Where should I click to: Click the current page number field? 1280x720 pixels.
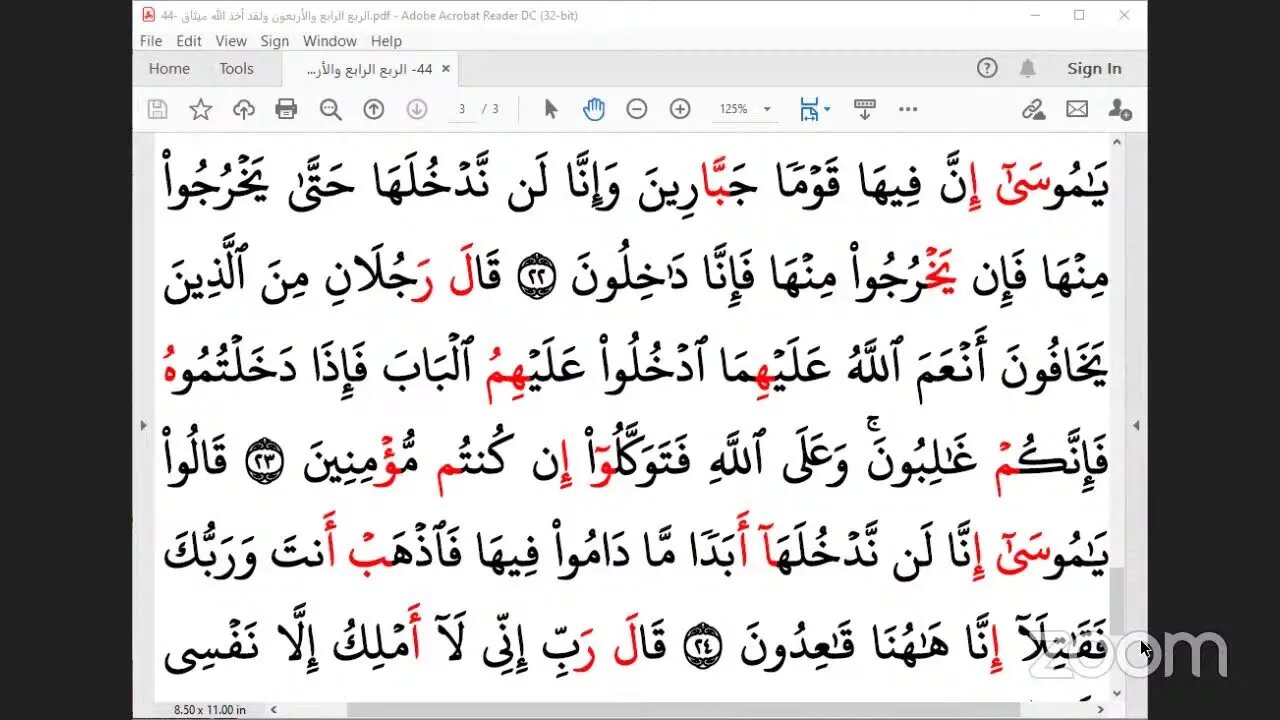pyautogui.click(x=462, y=109)
